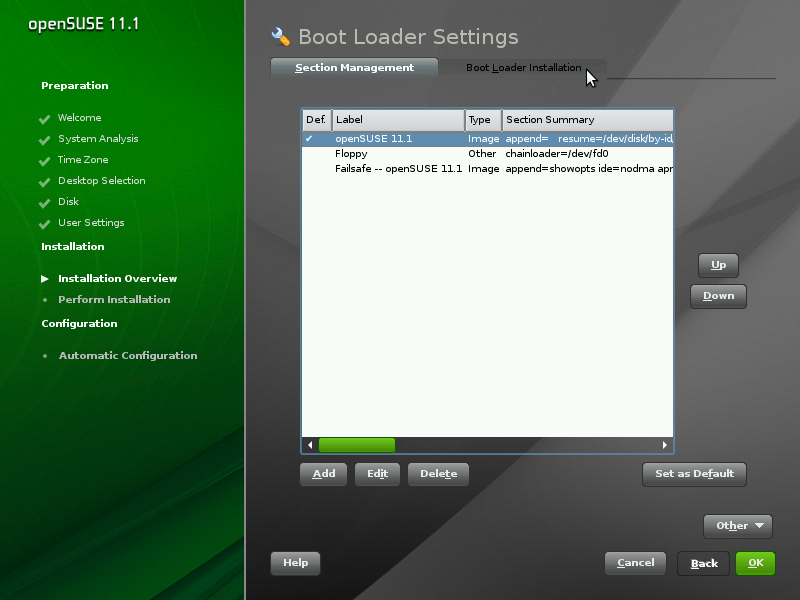Click the chainloader=/dev/fd0 summary cell

click(557, 154)
